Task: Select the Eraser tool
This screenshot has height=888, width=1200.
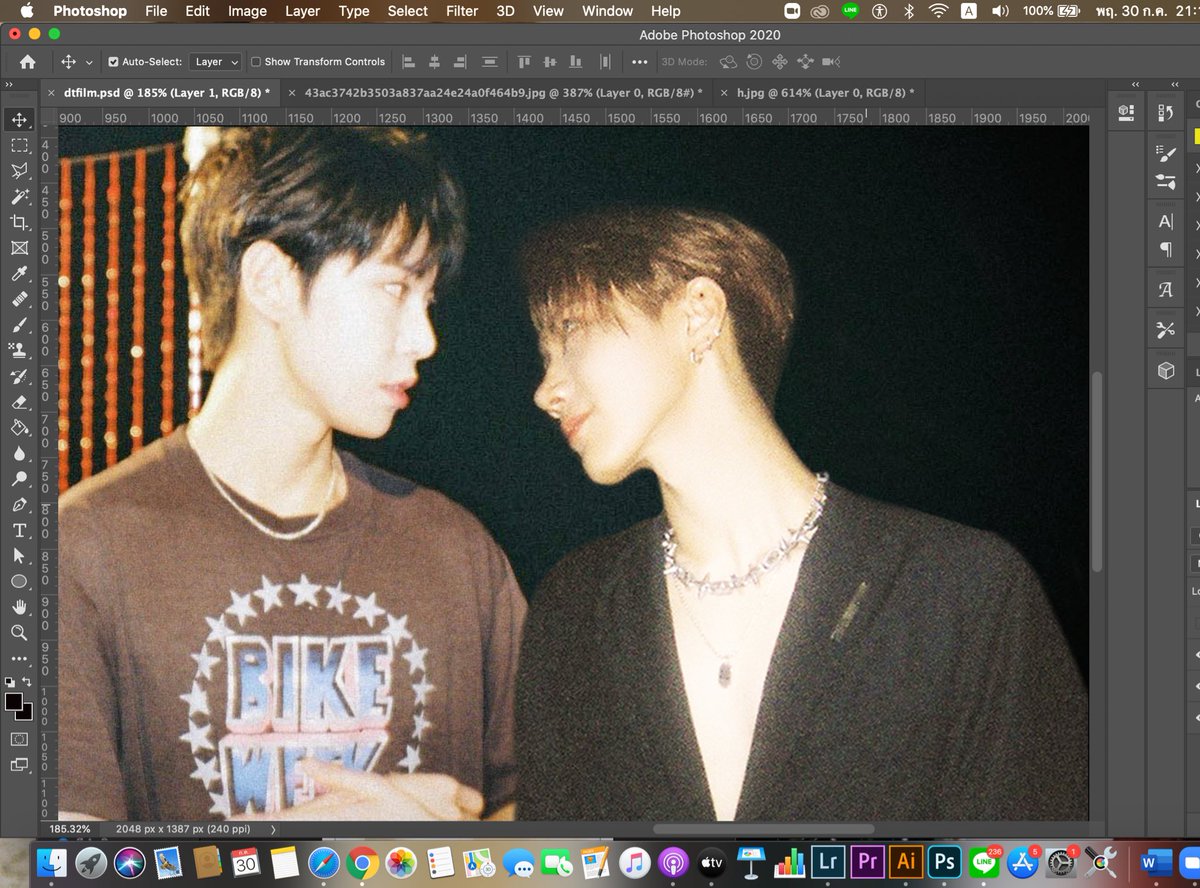Action: coord(19,402)
